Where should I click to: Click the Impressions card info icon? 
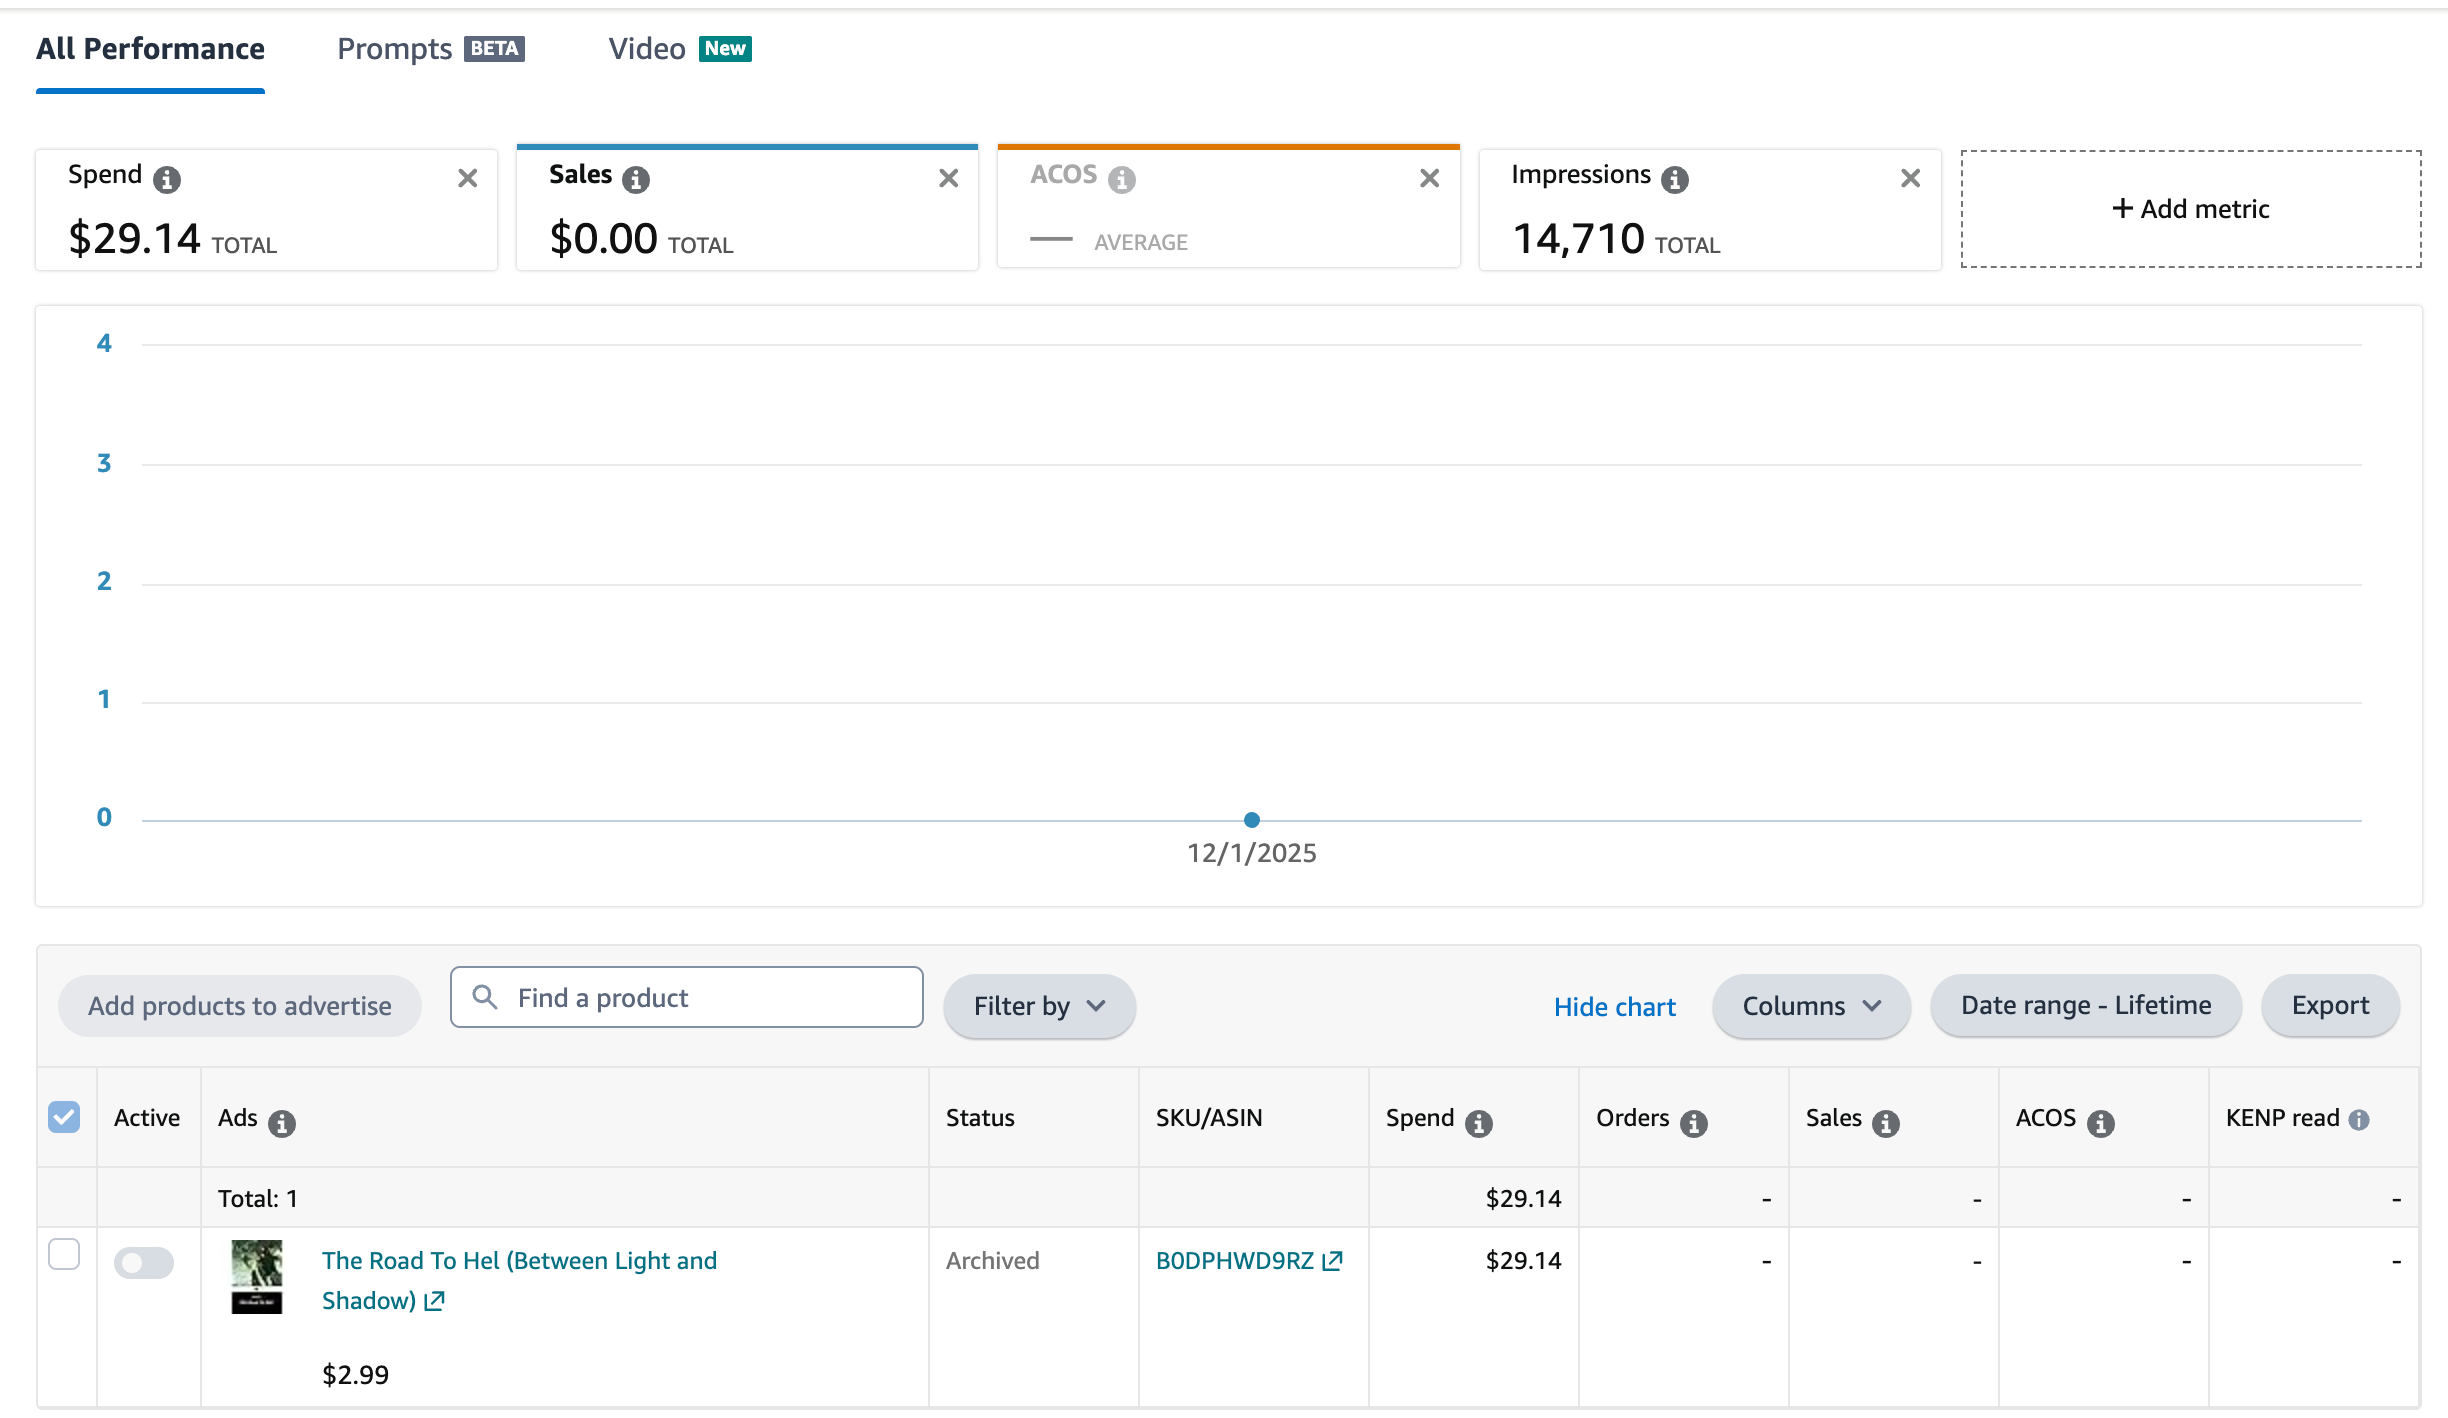click(1674, 179)
